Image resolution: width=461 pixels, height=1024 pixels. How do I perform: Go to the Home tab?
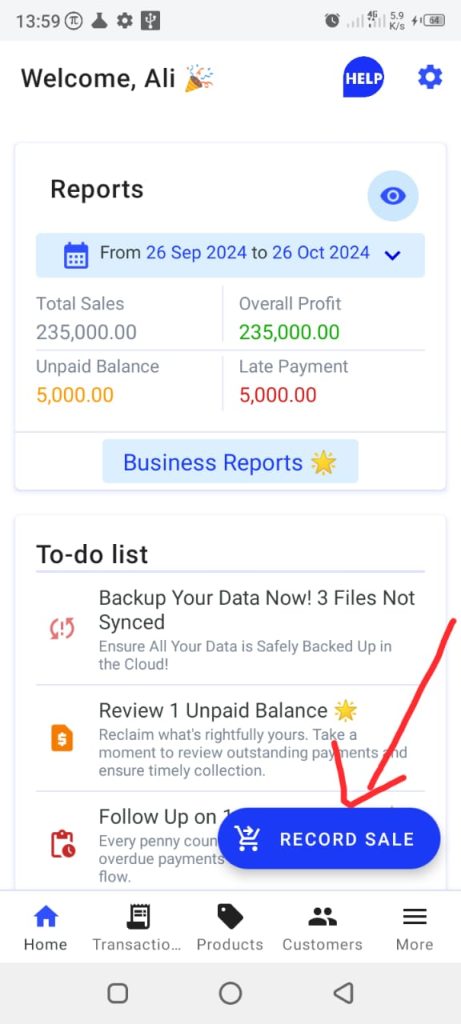pos(46,928)
